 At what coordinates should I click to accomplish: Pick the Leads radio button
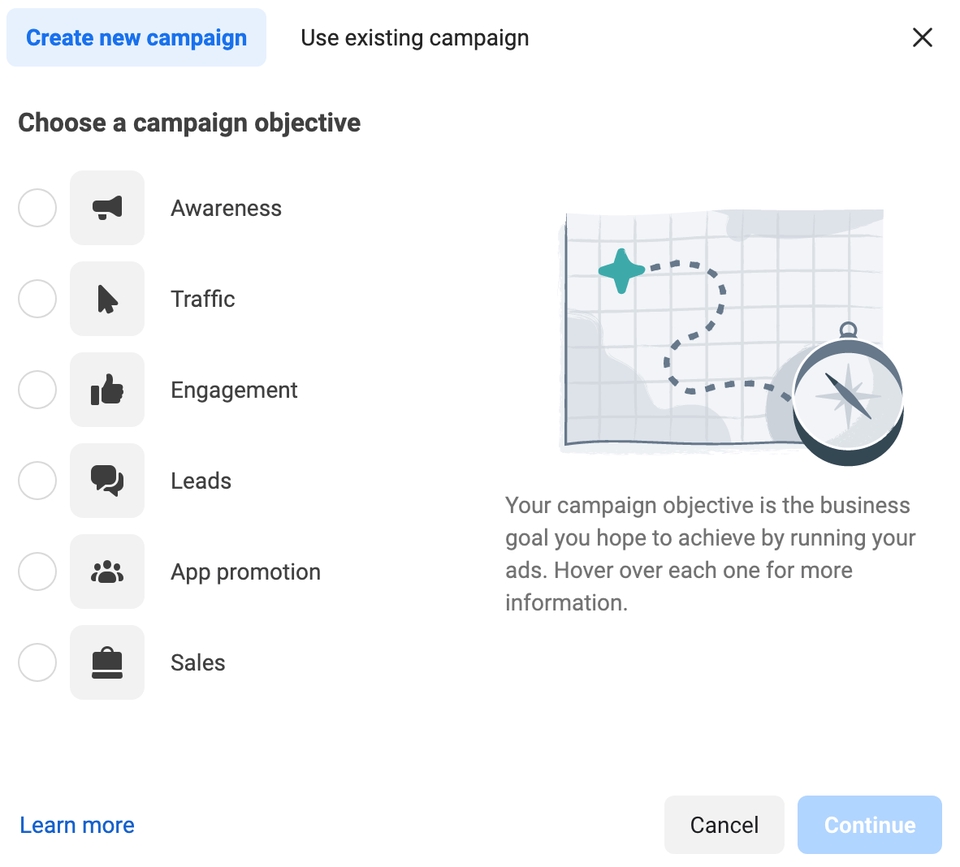point(37,481)
